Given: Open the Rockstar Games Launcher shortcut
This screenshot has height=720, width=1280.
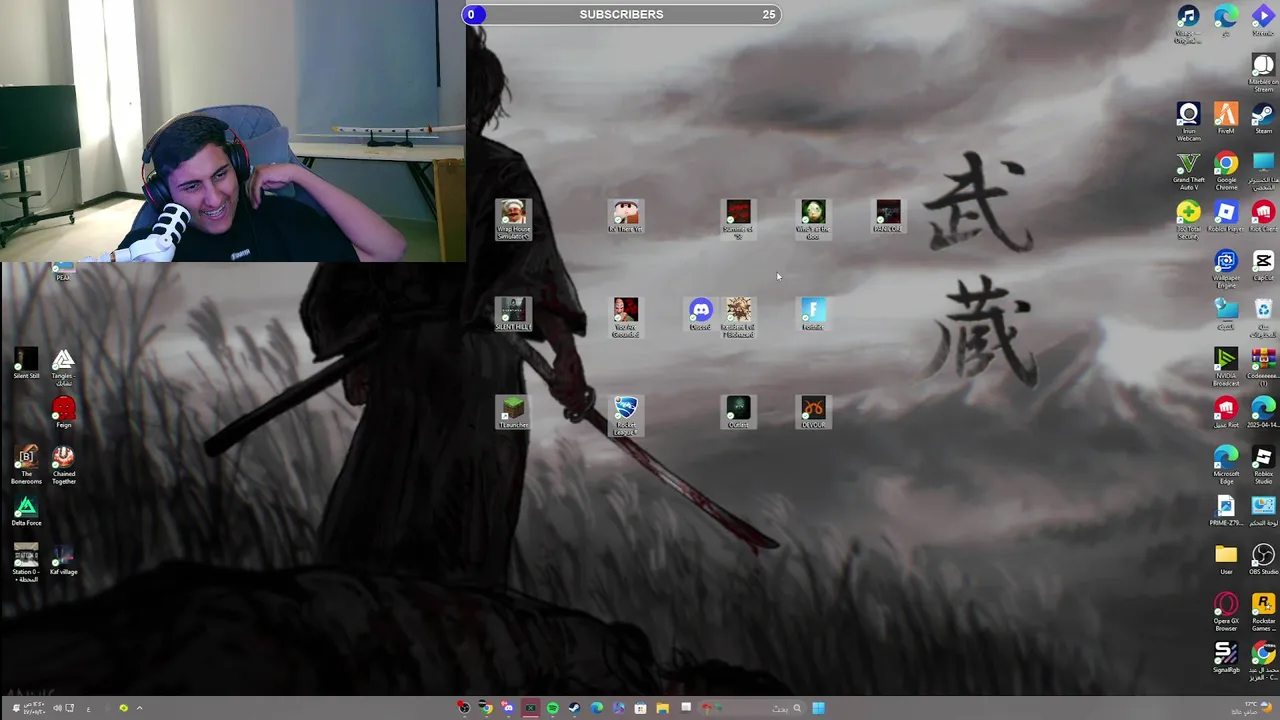Looking at the screenshot, I should (x=1263, y=611).
